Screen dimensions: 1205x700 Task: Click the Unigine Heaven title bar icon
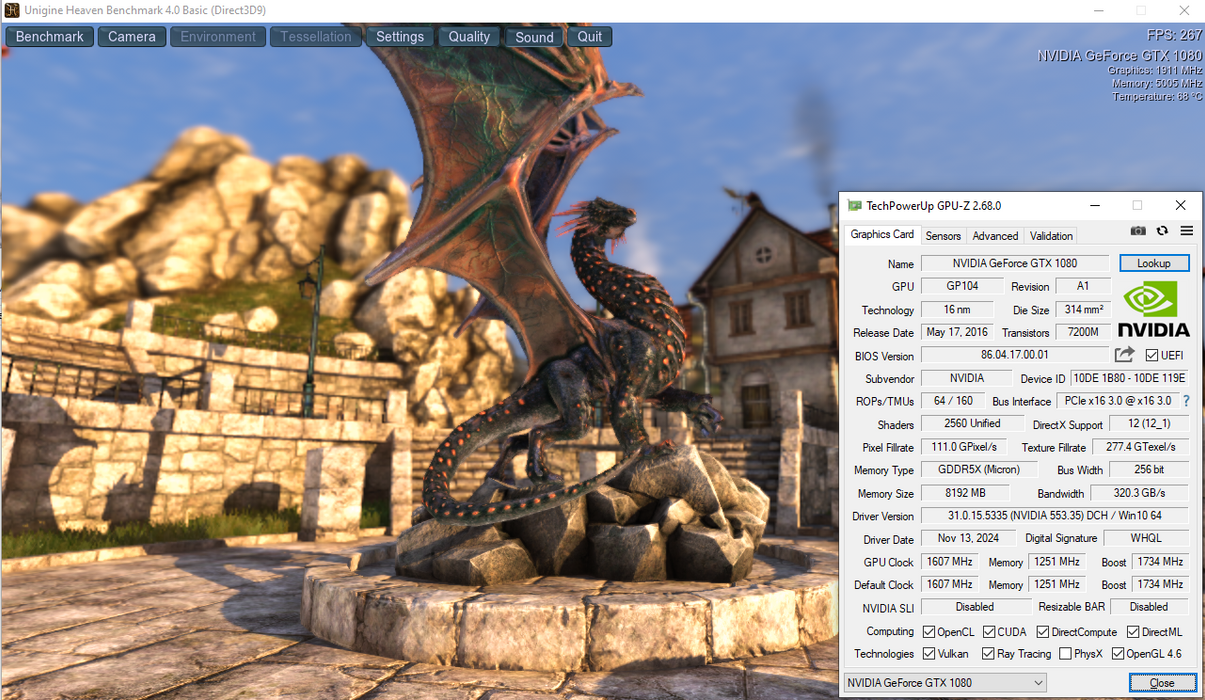coord(11,10)
